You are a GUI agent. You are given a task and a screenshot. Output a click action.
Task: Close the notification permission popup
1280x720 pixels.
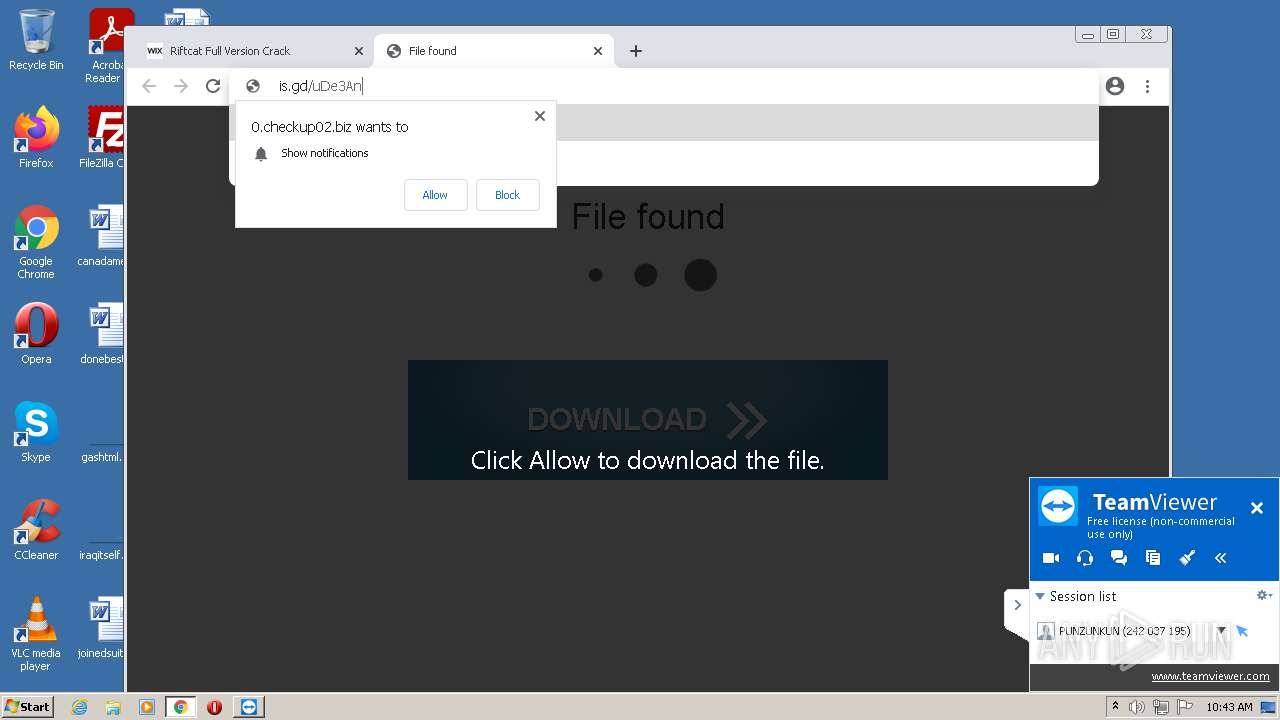(540, 116)
